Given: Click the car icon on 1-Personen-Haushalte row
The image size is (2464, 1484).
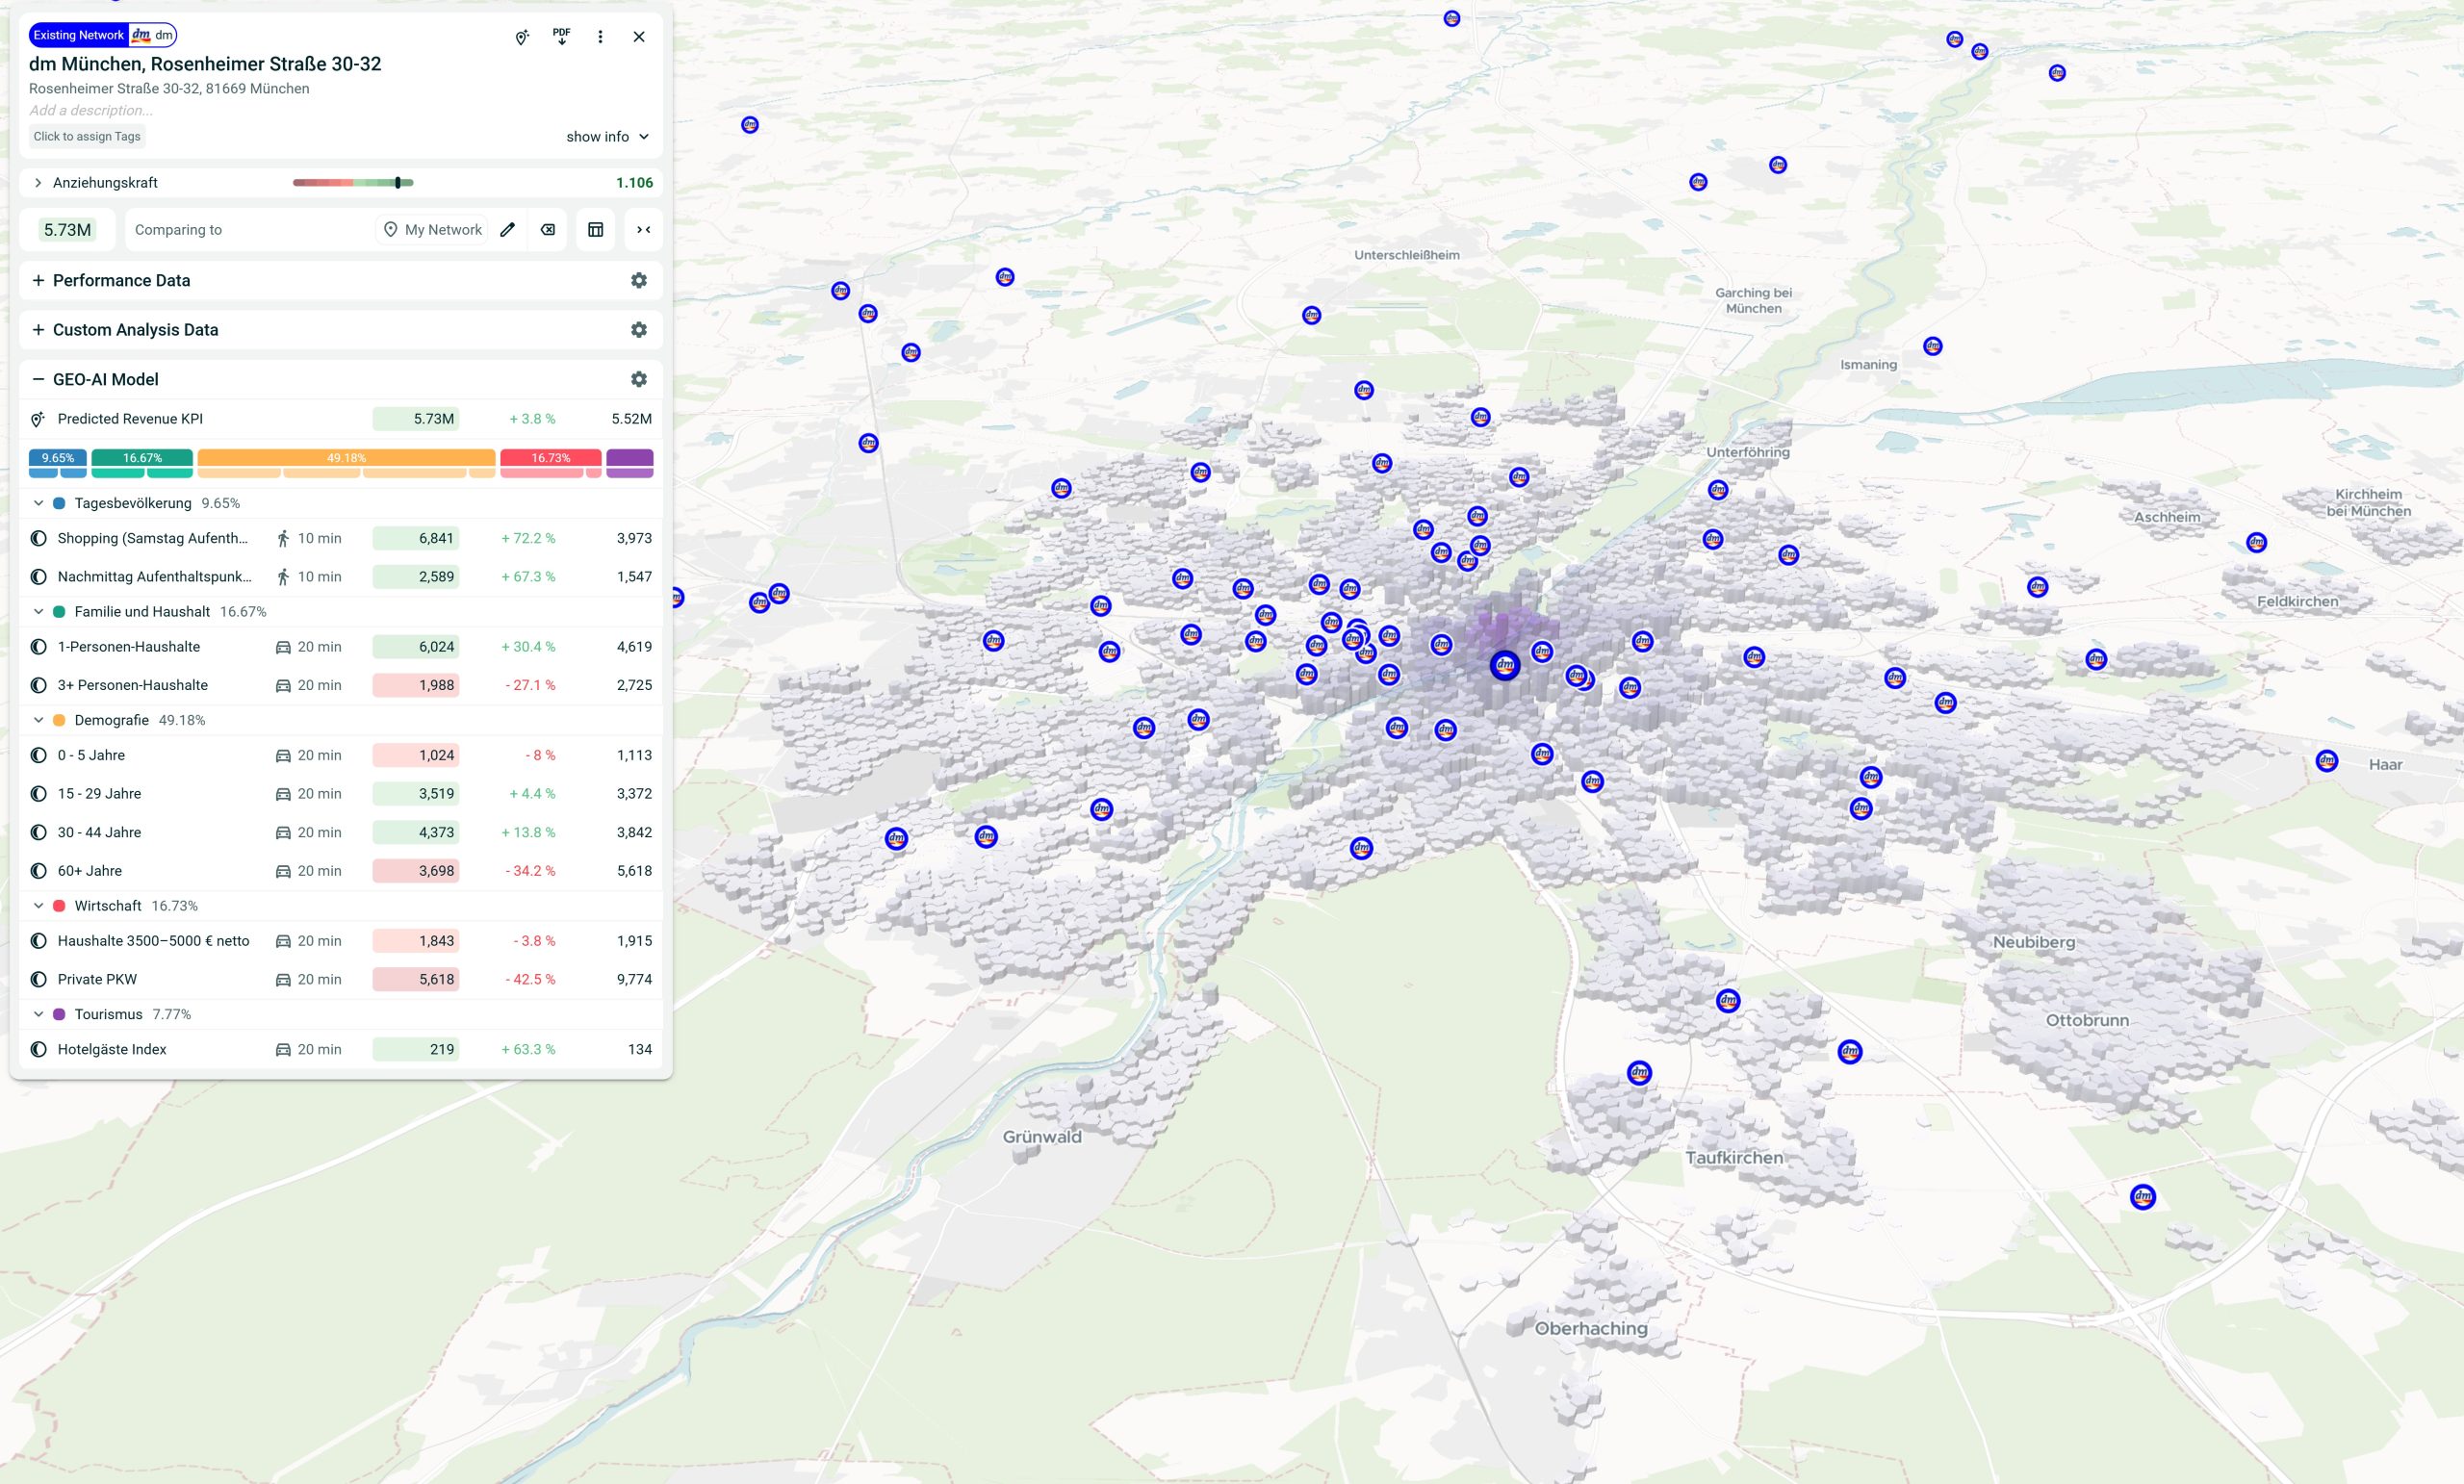Looking at the screenshot, I should pyautogui.click(x=283, y=647).
